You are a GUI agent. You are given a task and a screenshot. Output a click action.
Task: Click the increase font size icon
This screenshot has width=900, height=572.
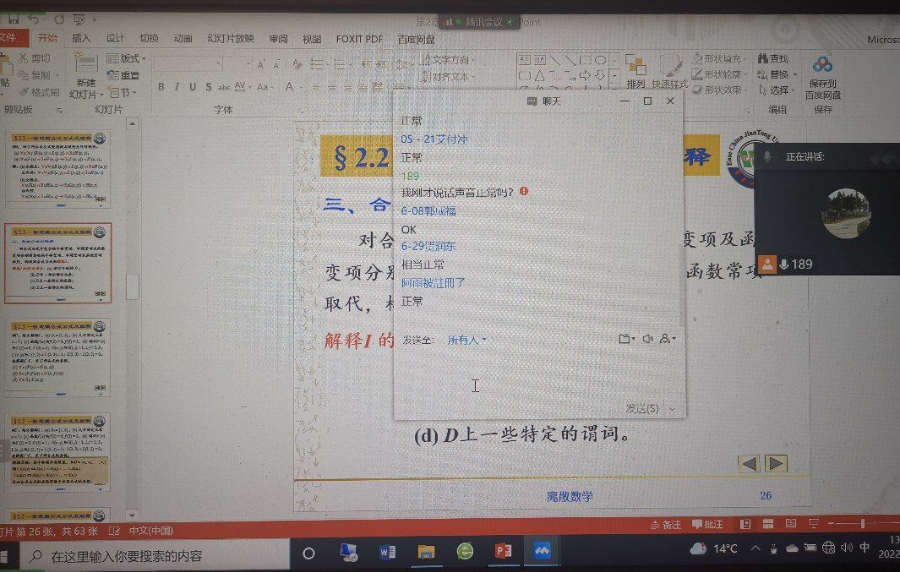click(x=261, y=64)
